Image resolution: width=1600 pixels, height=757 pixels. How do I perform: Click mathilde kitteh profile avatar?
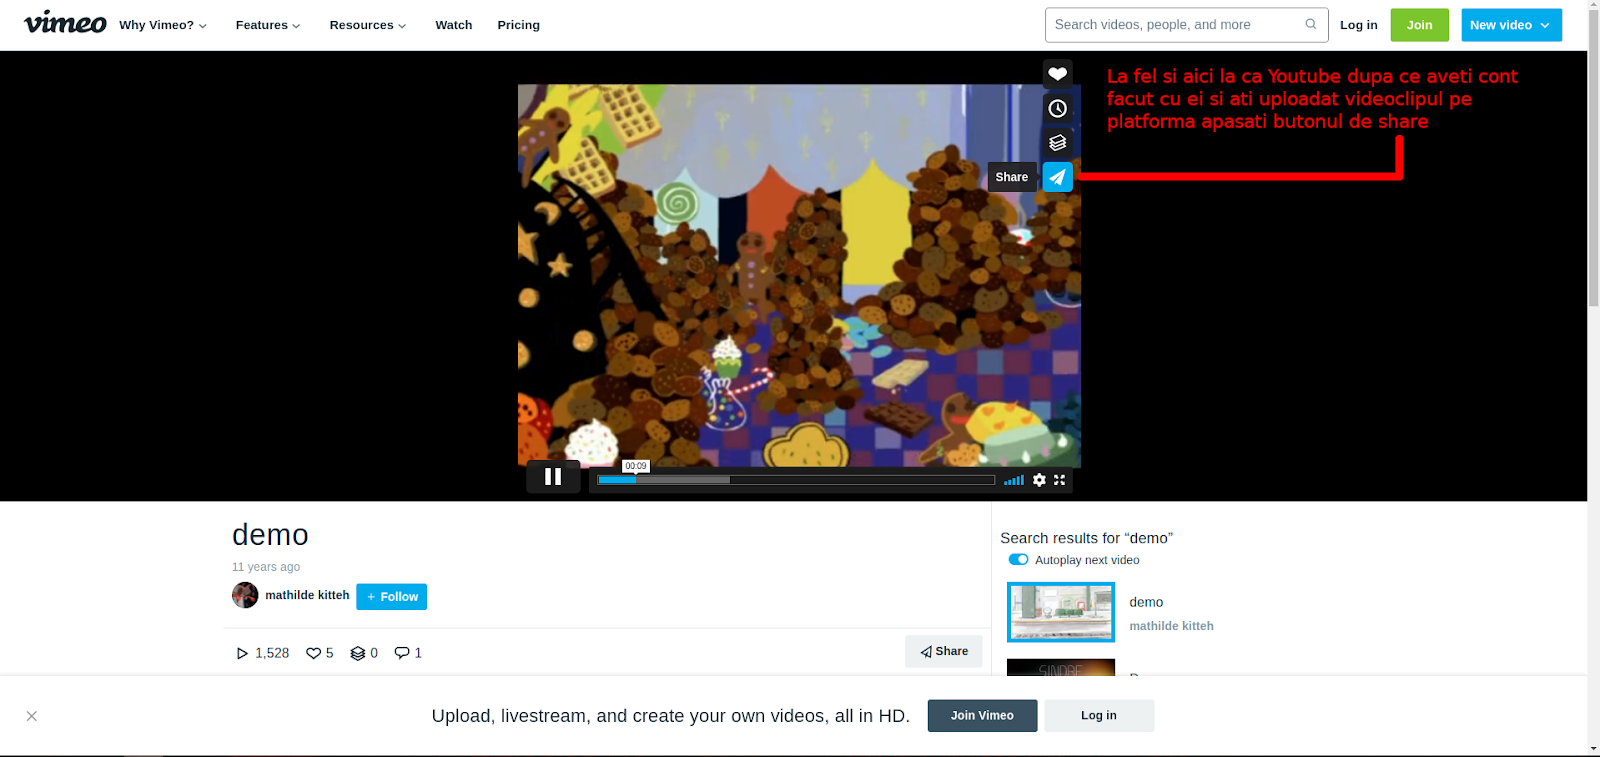(245, 595)
